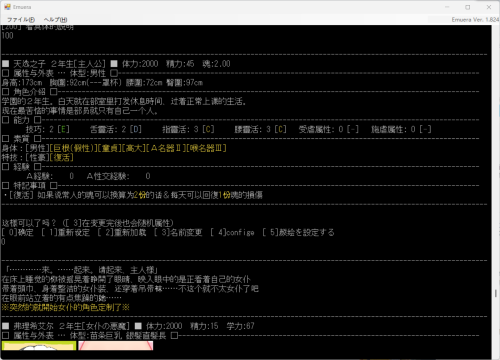Maximize the Emuera window
Viewport: 500px width, 360px height.
pos(468,7)
